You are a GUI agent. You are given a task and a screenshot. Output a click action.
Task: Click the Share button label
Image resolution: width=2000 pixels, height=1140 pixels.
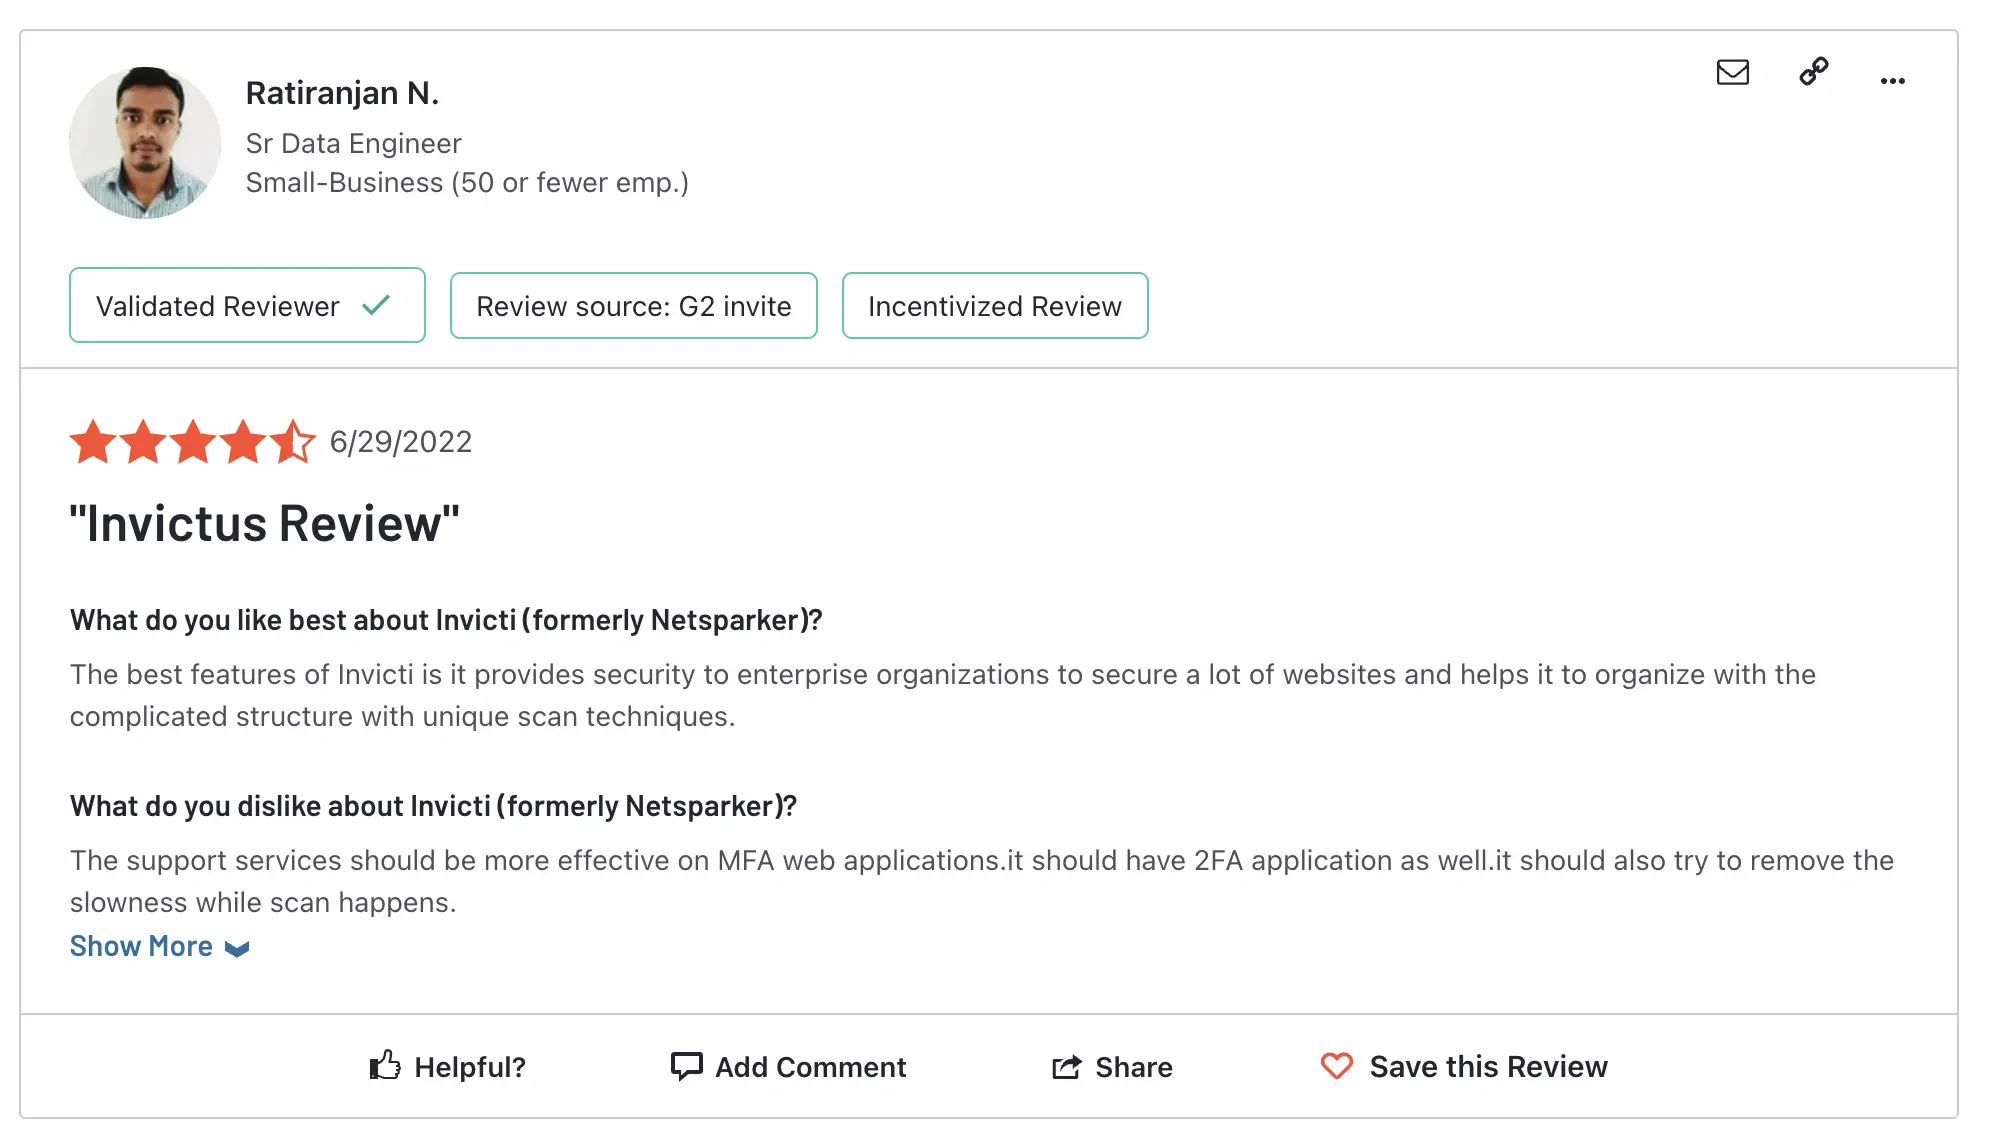pos(1134,1067)
